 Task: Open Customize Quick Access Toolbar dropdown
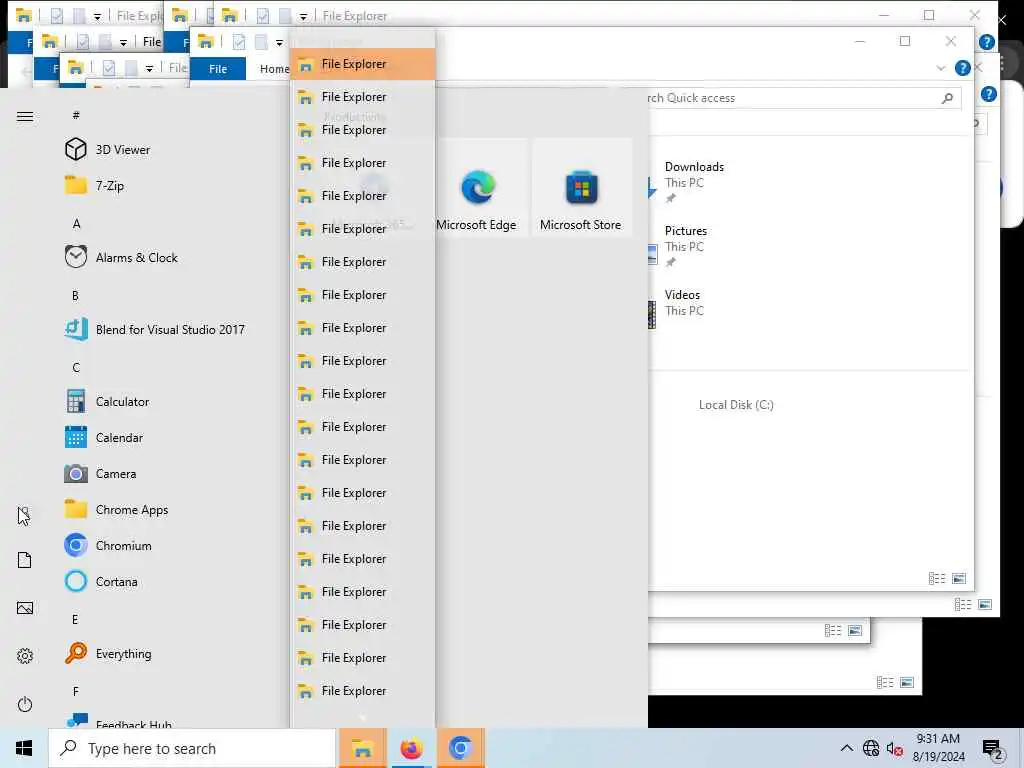point(280,43)
